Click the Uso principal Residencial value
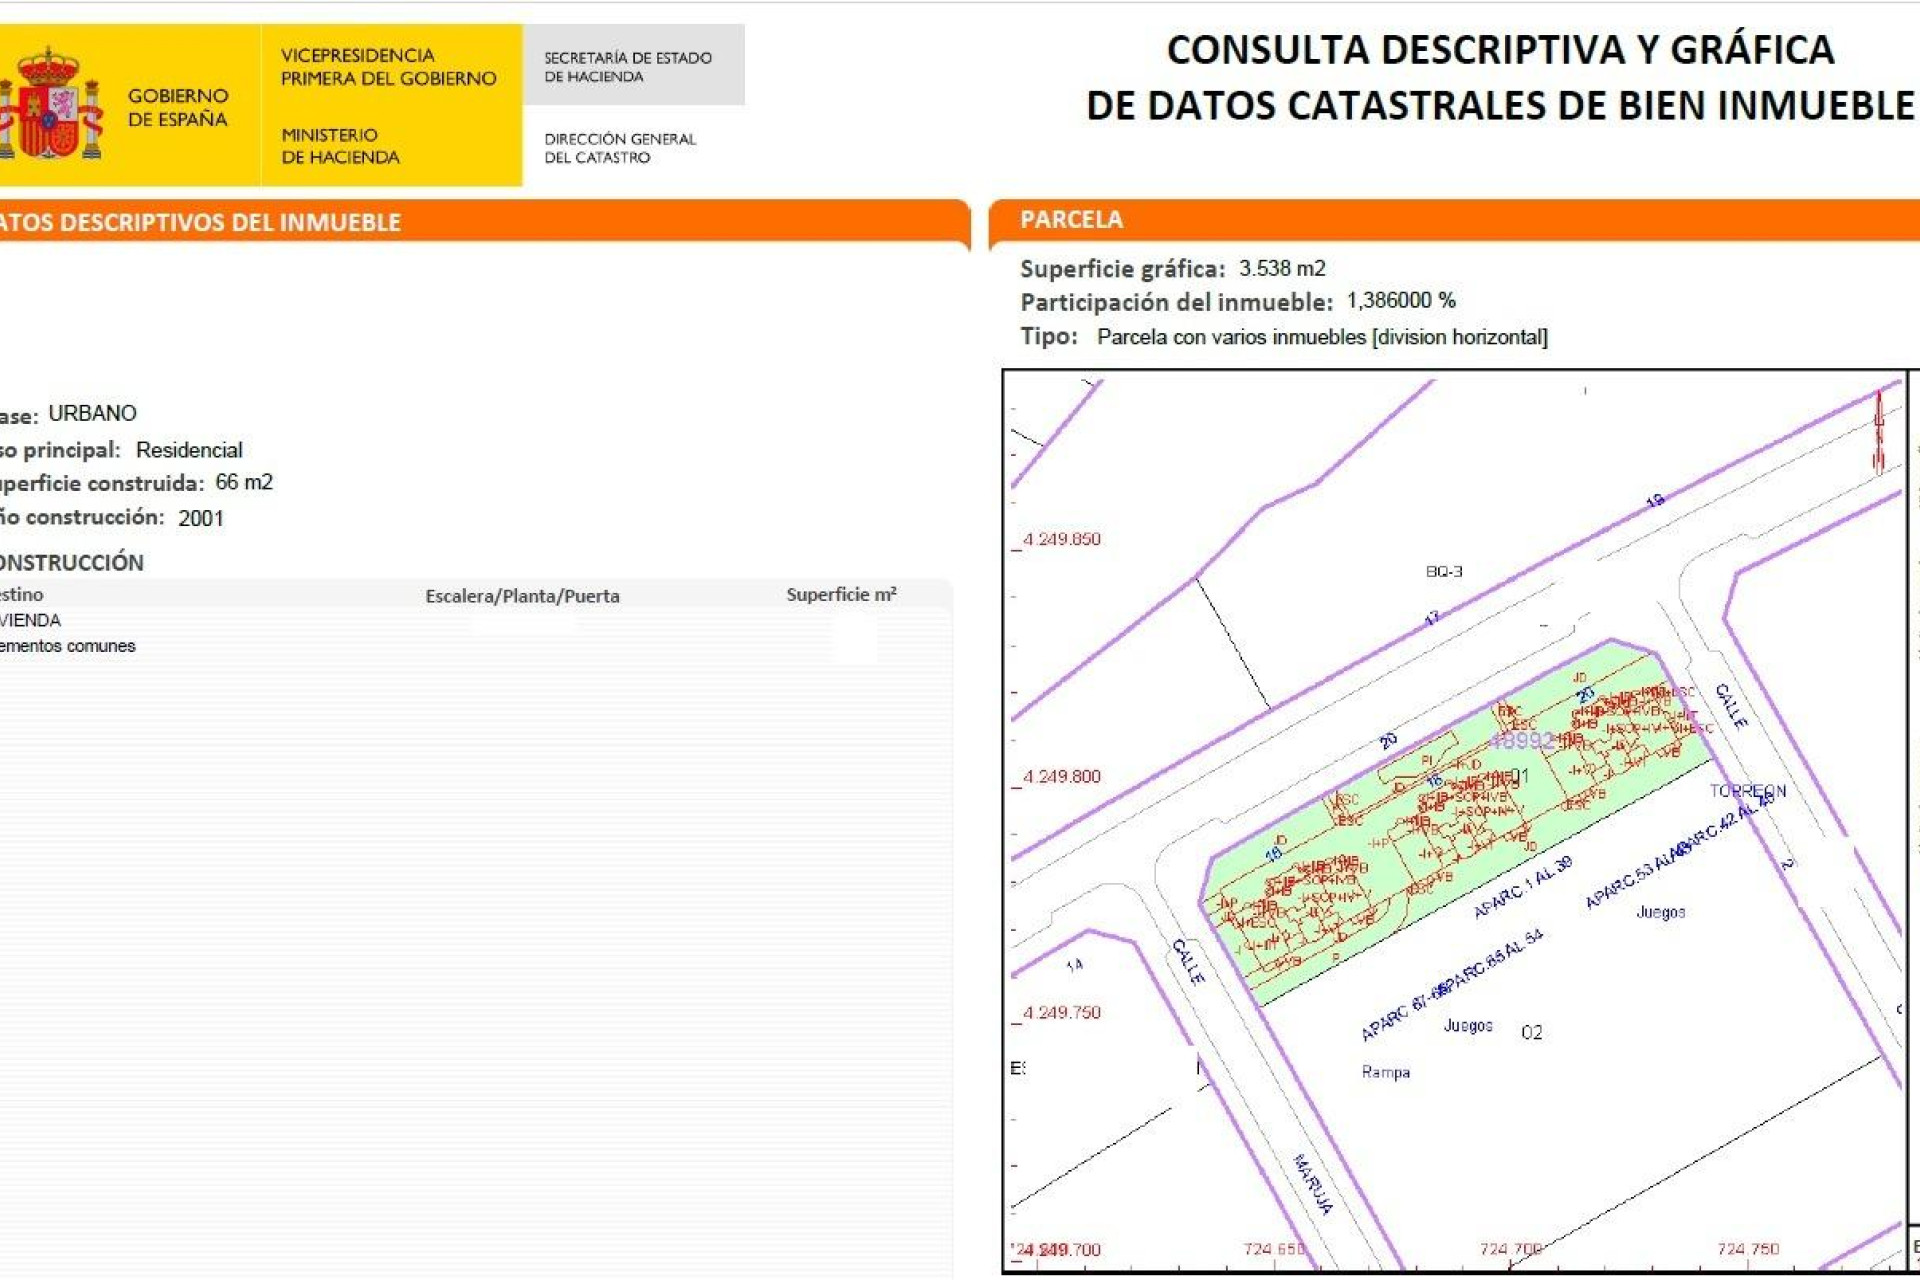The height and width of the screenshot is (1280, 1920). (188, 449)
